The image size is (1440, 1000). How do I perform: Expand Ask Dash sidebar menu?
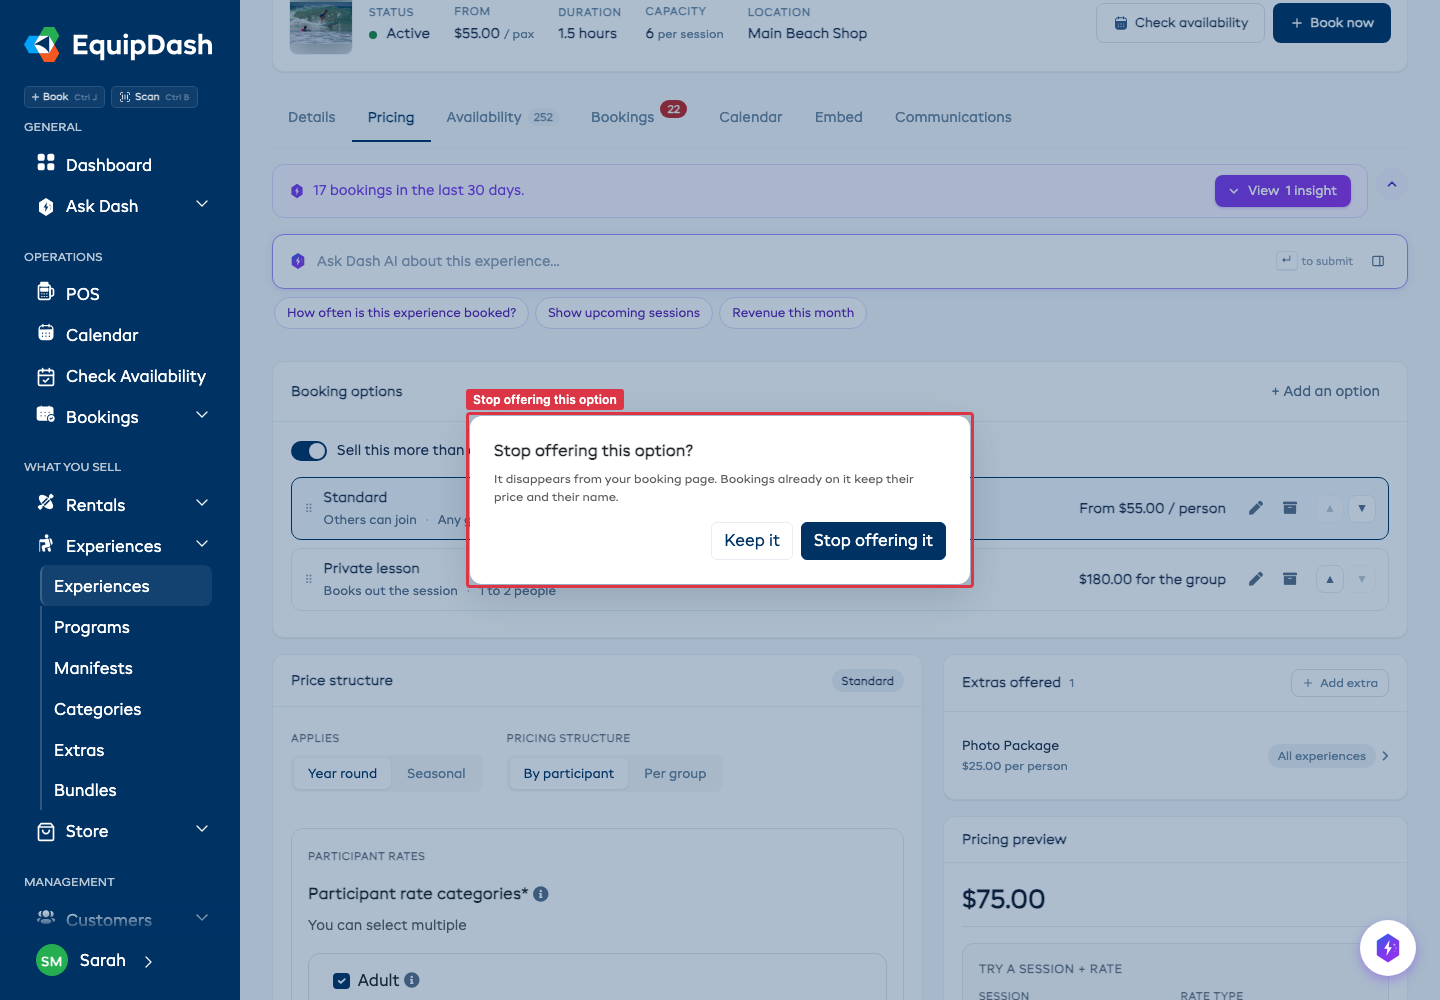pos(202,204)
